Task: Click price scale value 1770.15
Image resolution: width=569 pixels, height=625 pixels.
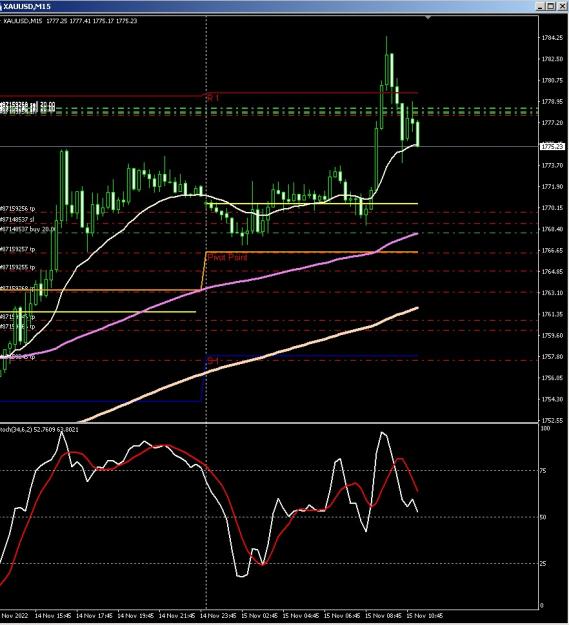Action: click(552, 208)
